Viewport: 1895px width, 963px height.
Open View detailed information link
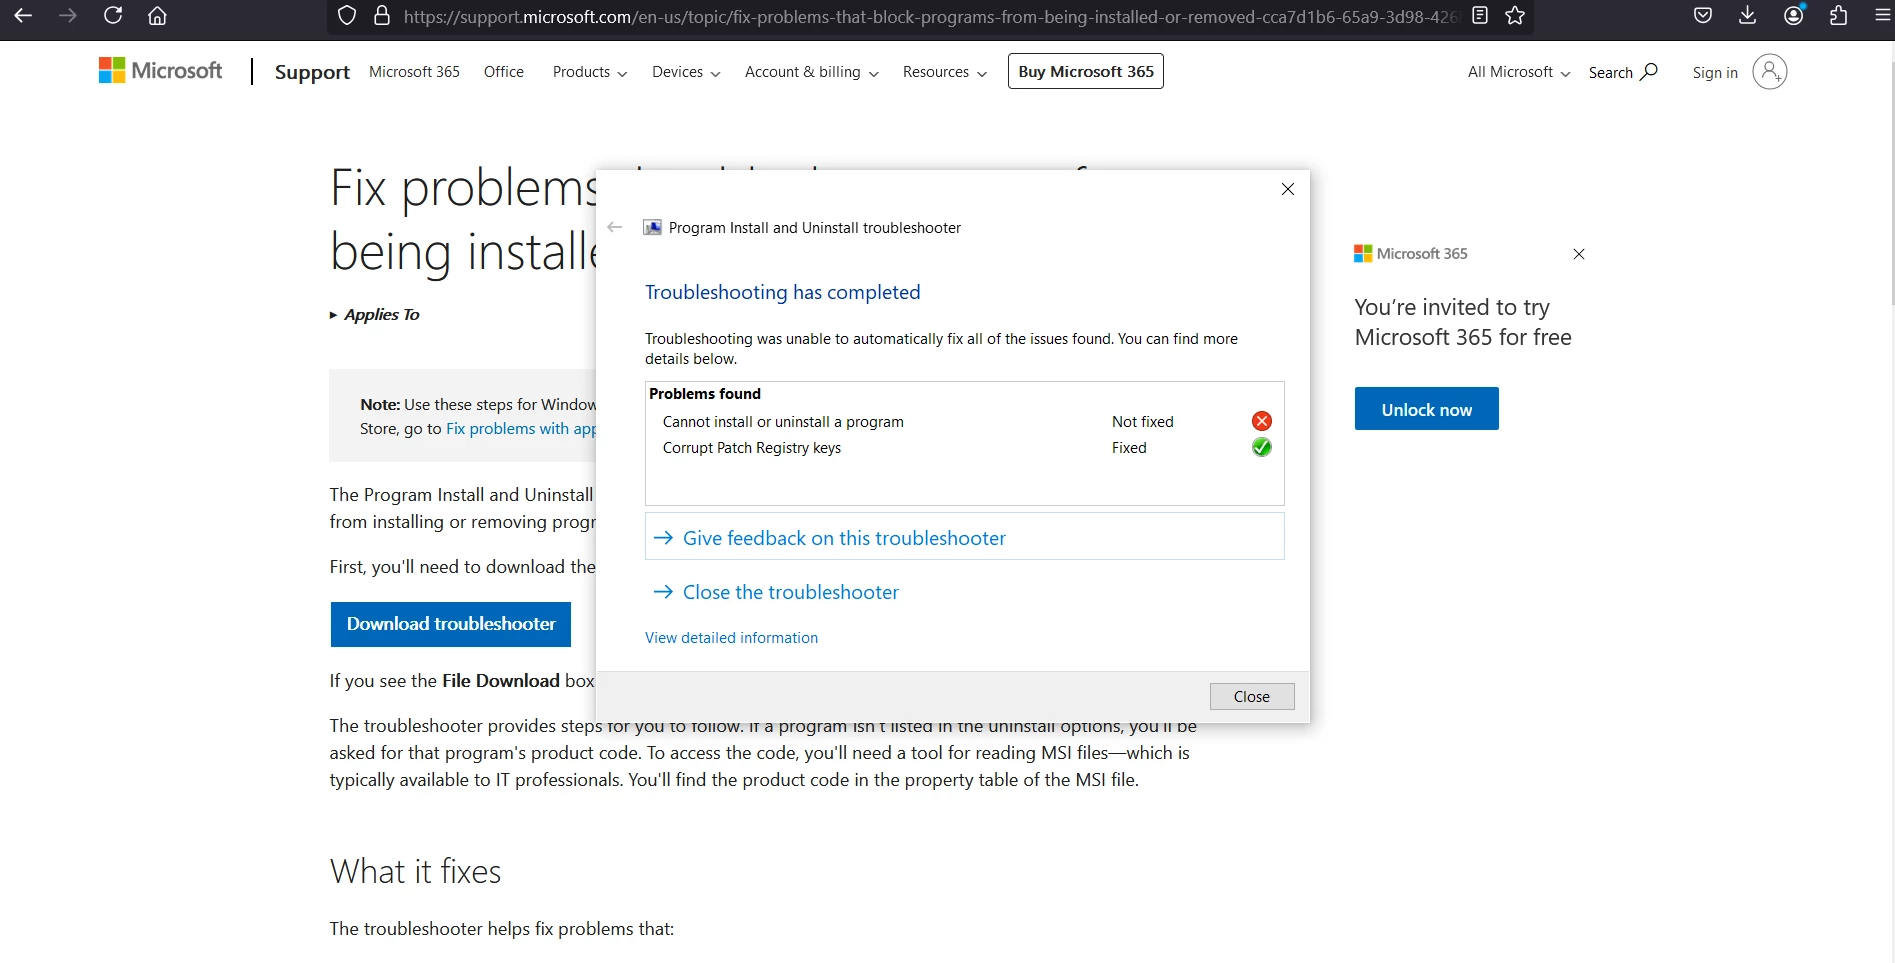click(731, 638)
